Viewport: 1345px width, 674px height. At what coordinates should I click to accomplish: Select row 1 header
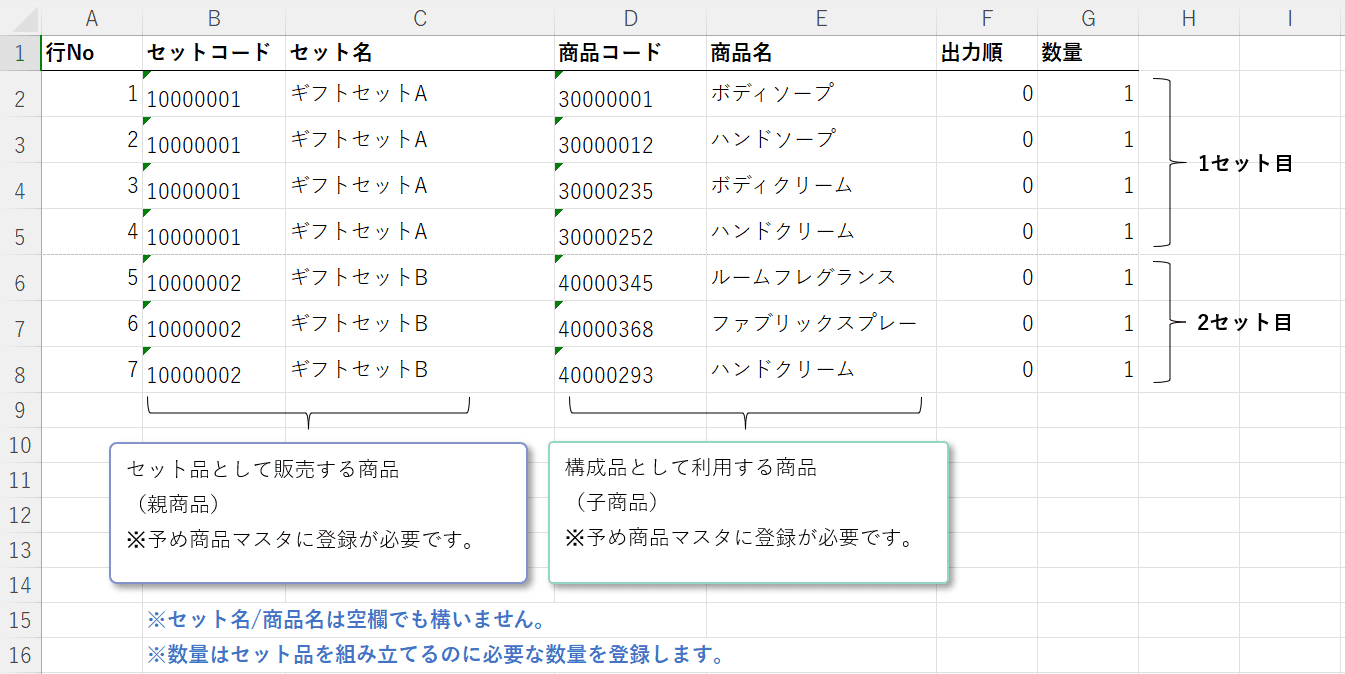point(20,53)
